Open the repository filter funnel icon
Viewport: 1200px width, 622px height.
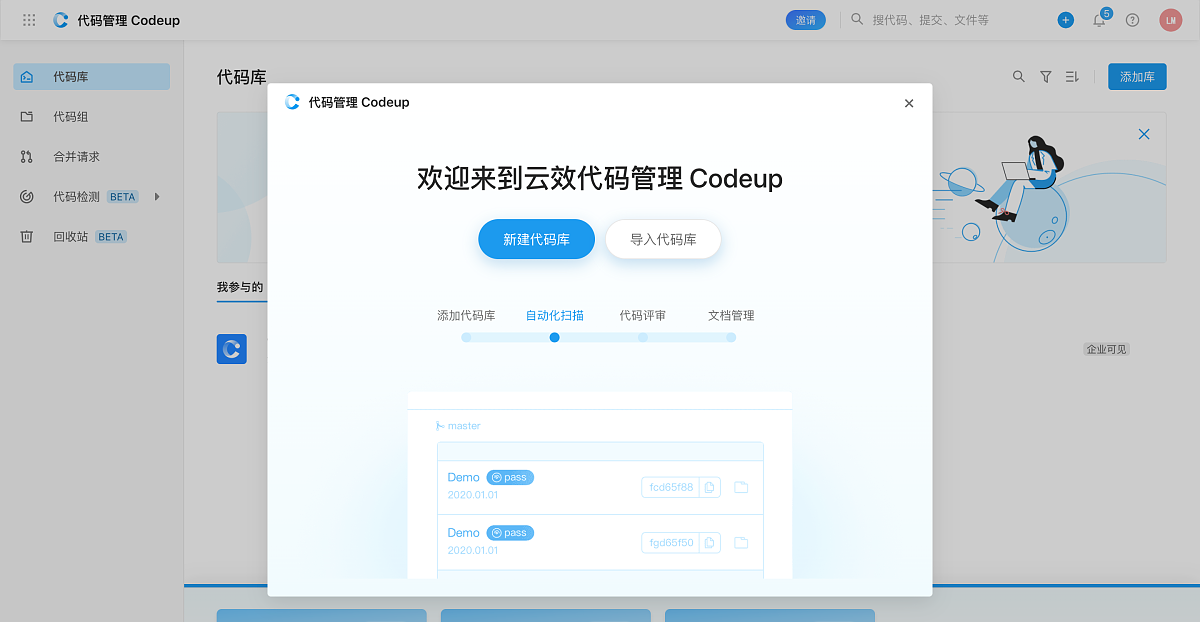(1045, 77)
